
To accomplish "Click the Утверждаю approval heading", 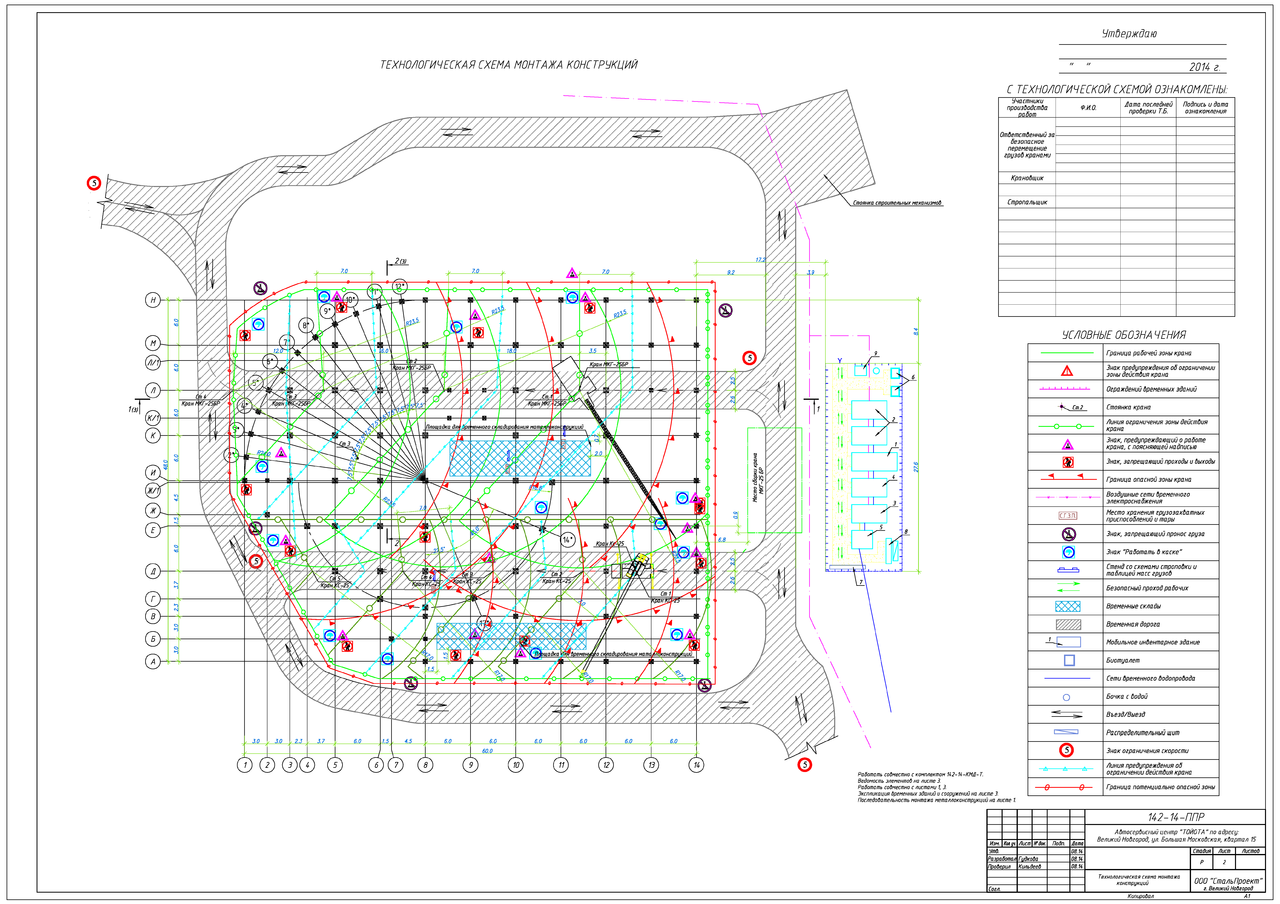I will [1129, 35].
